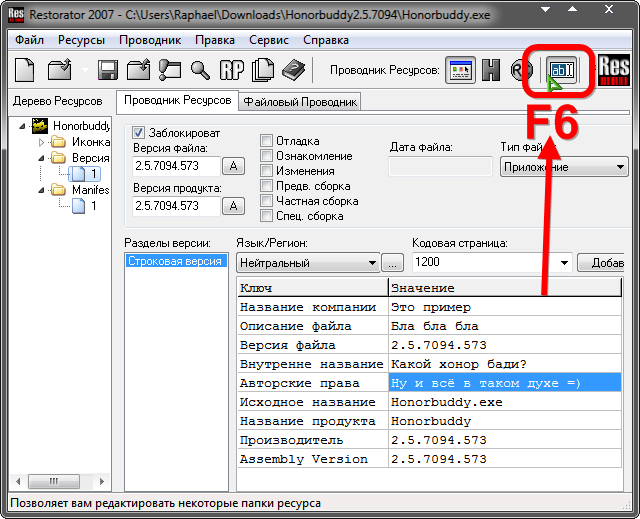Screen dimensions: 640x519
Task: Click the A button beside Версия продукта
Action: (233, 206)
